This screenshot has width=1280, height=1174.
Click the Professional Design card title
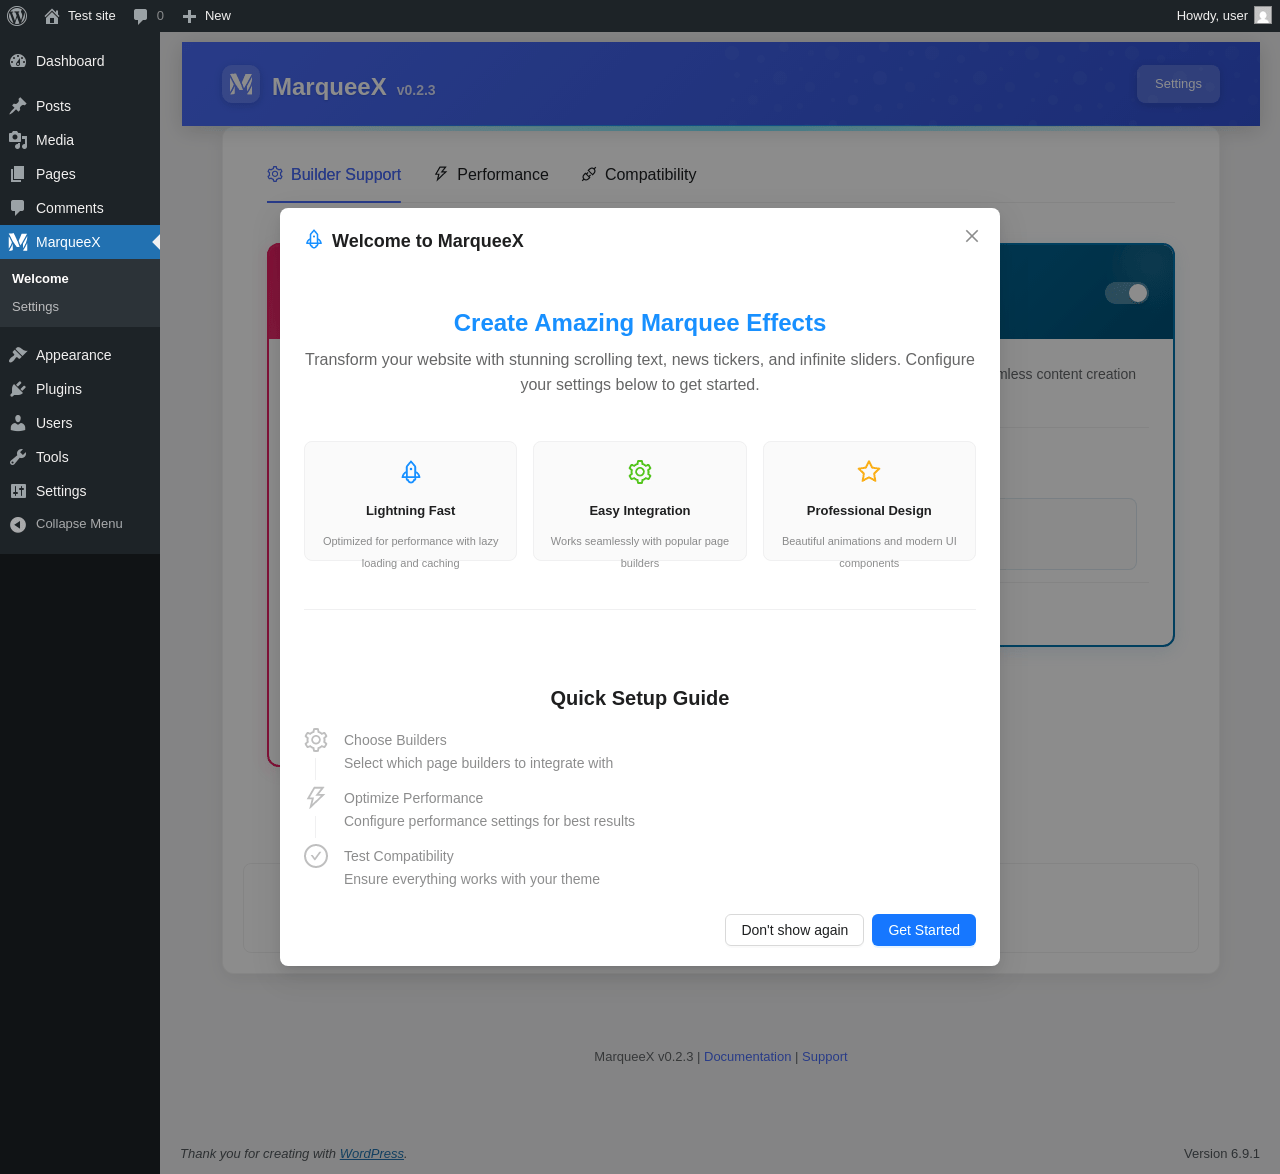869,511
